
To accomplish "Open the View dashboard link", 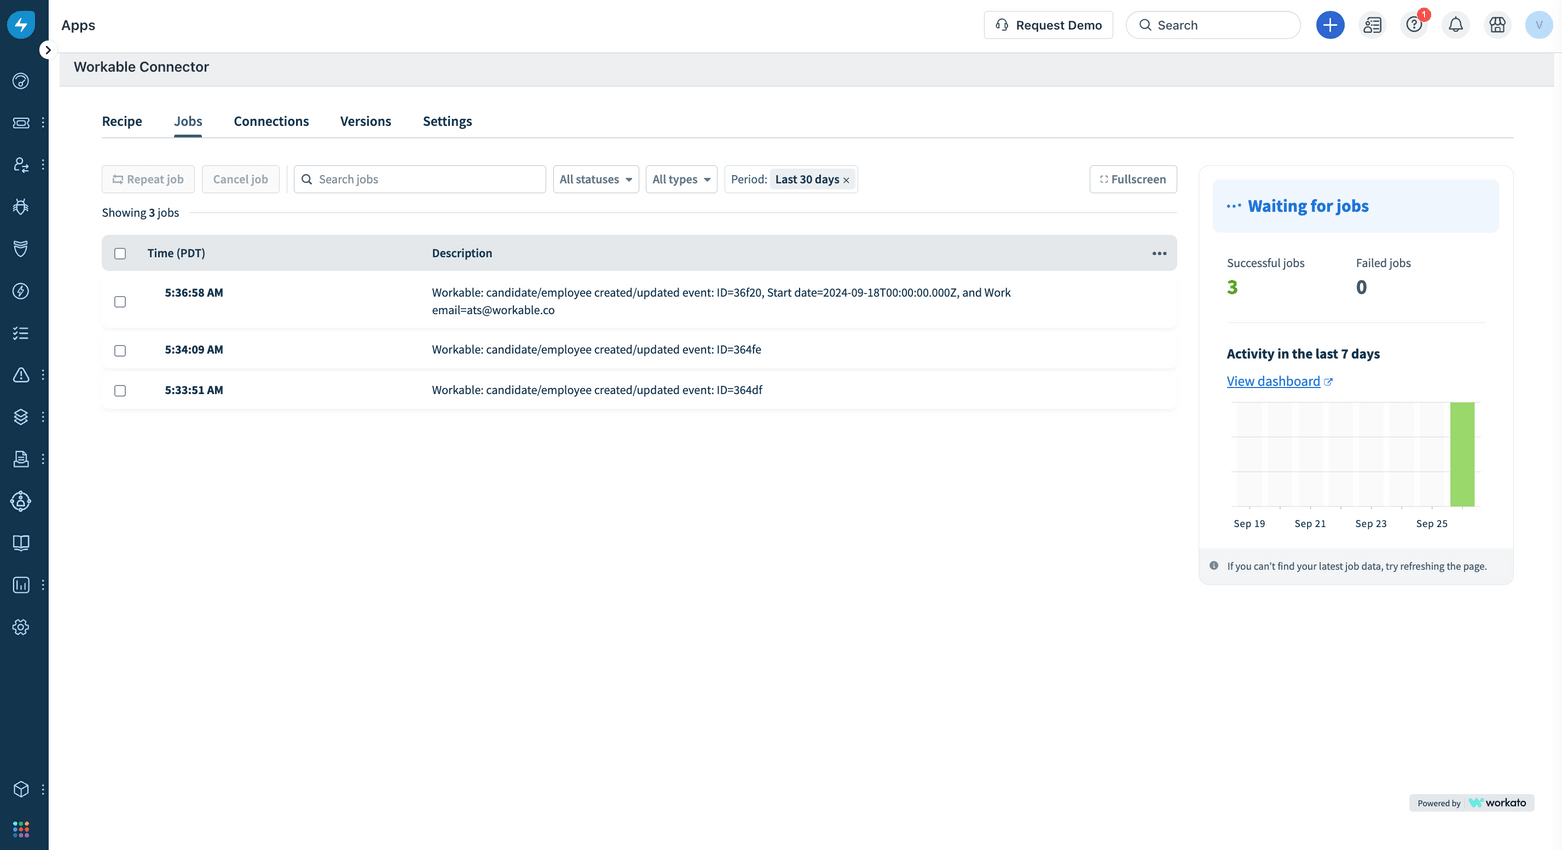I will pyautogui.click(x=1279, y=381).
